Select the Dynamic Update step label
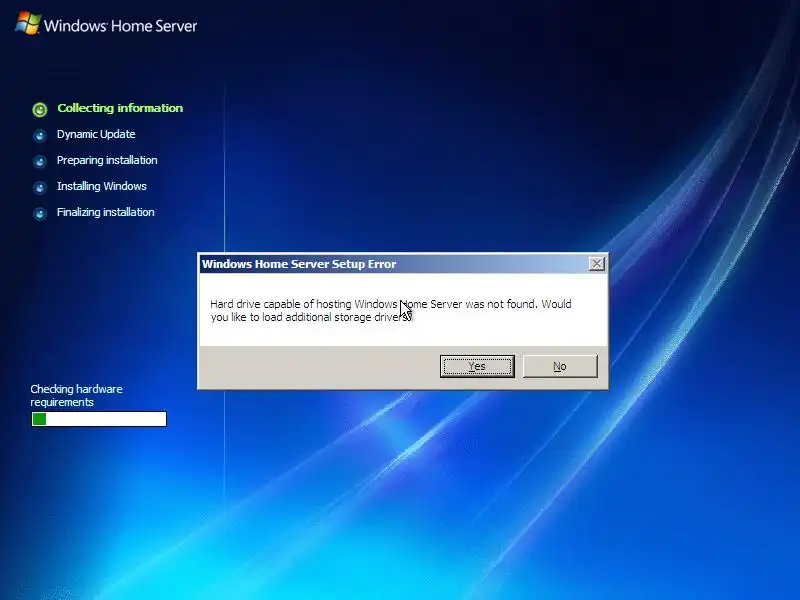 click(x=96, y=134)
